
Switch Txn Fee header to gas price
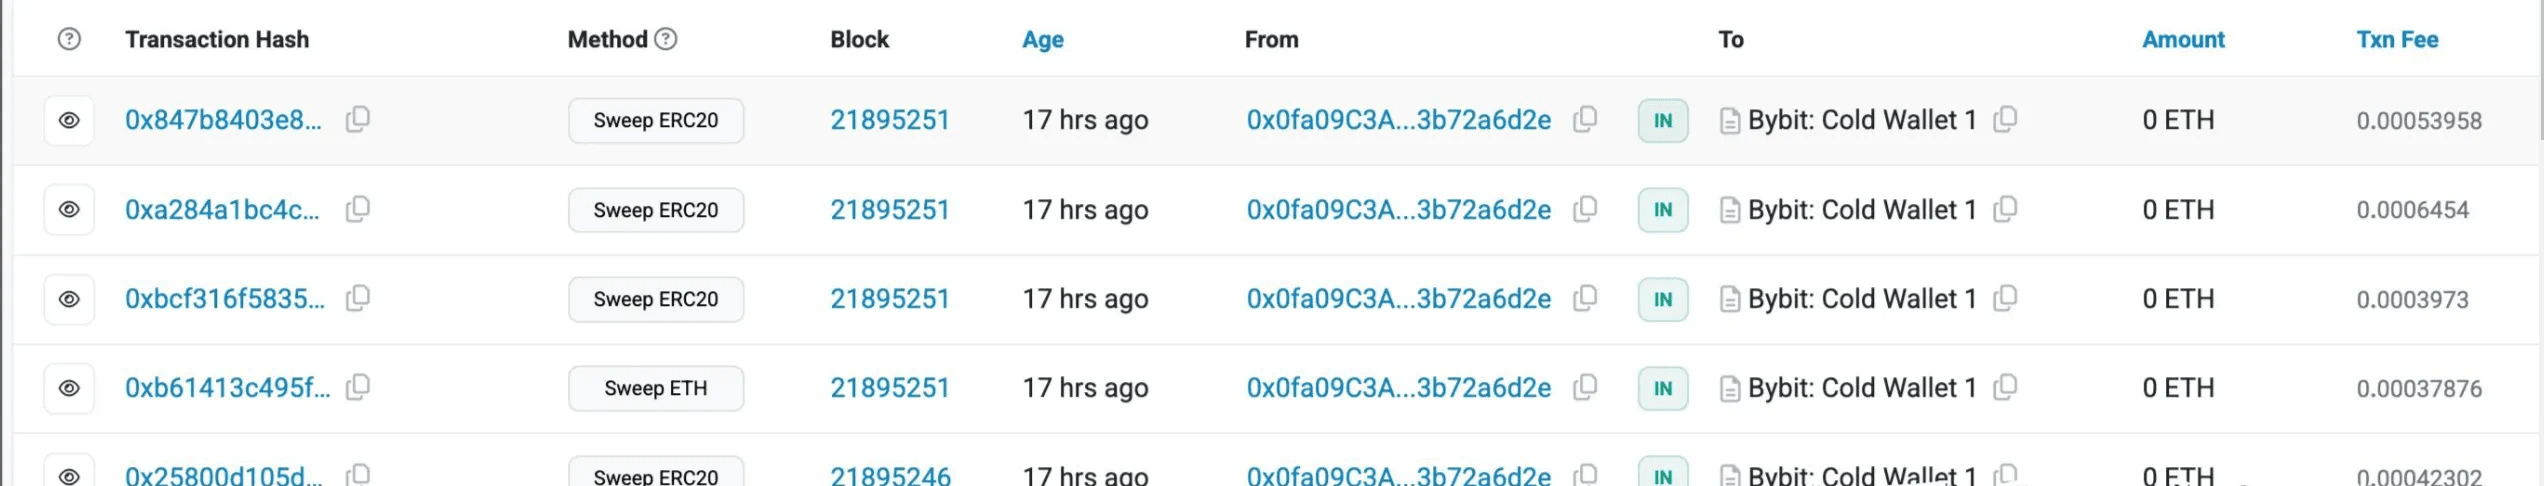2397,40
